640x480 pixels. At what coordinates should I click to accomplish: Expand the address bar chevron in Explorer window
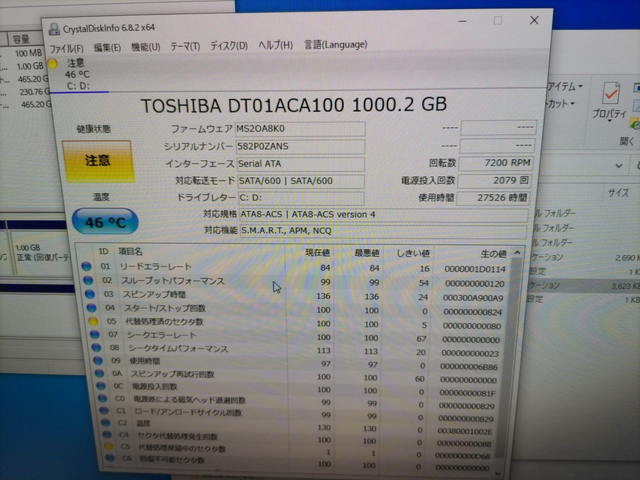click(x=619, y=166)
